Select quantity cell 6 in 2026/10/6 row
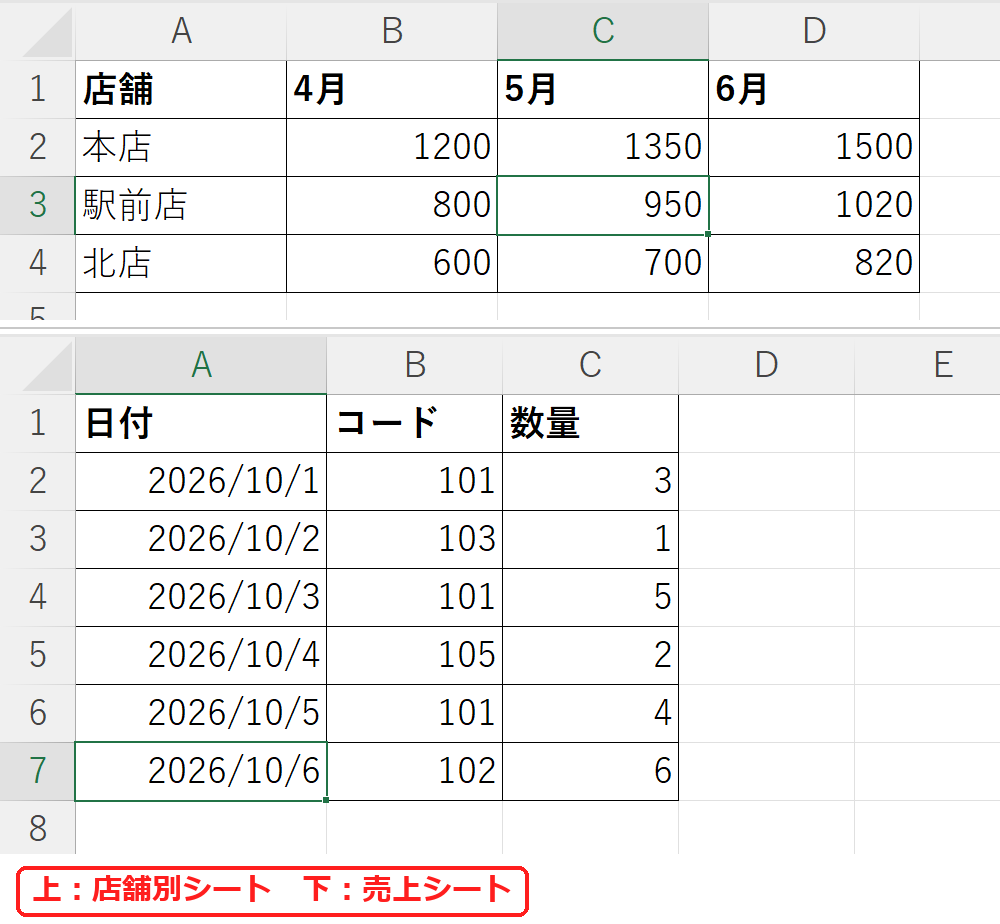 [x=591, y=771]
